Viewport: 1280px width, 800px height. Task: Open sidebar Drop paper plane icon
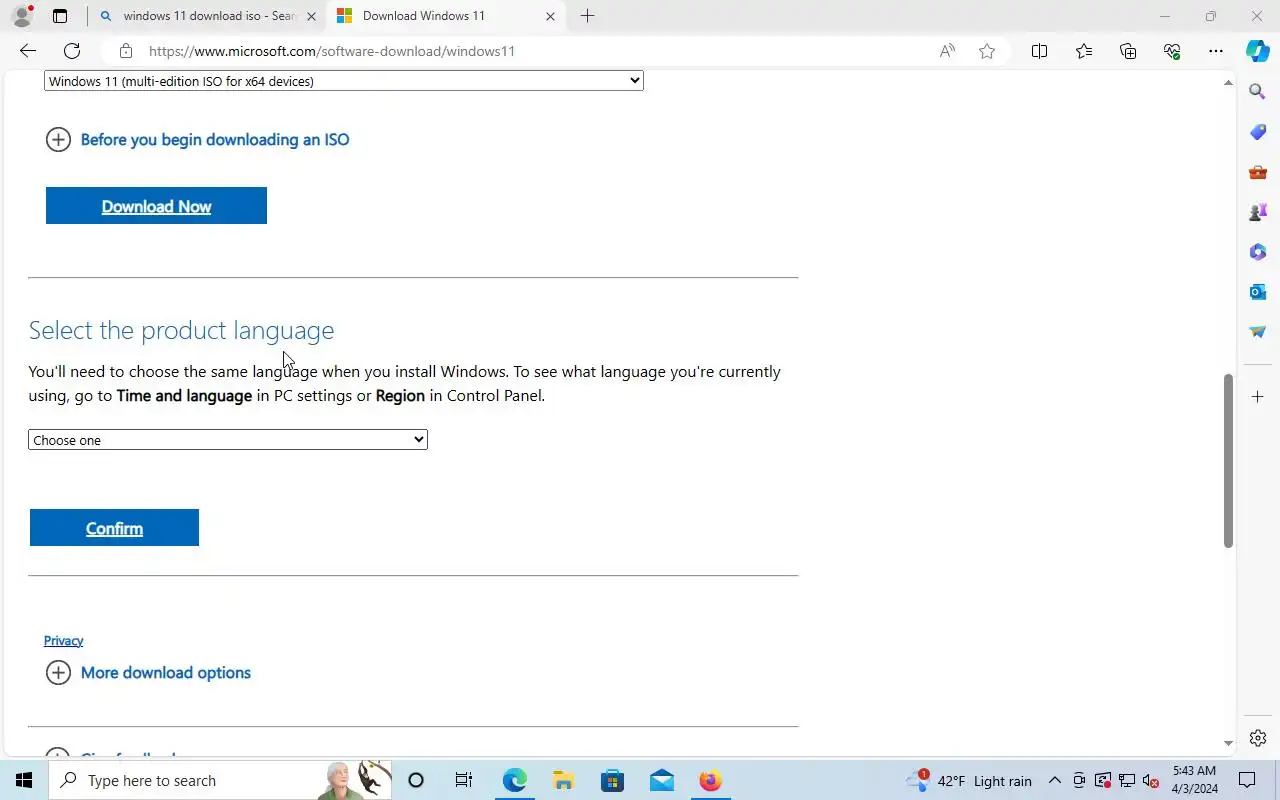coord(1258,332)
